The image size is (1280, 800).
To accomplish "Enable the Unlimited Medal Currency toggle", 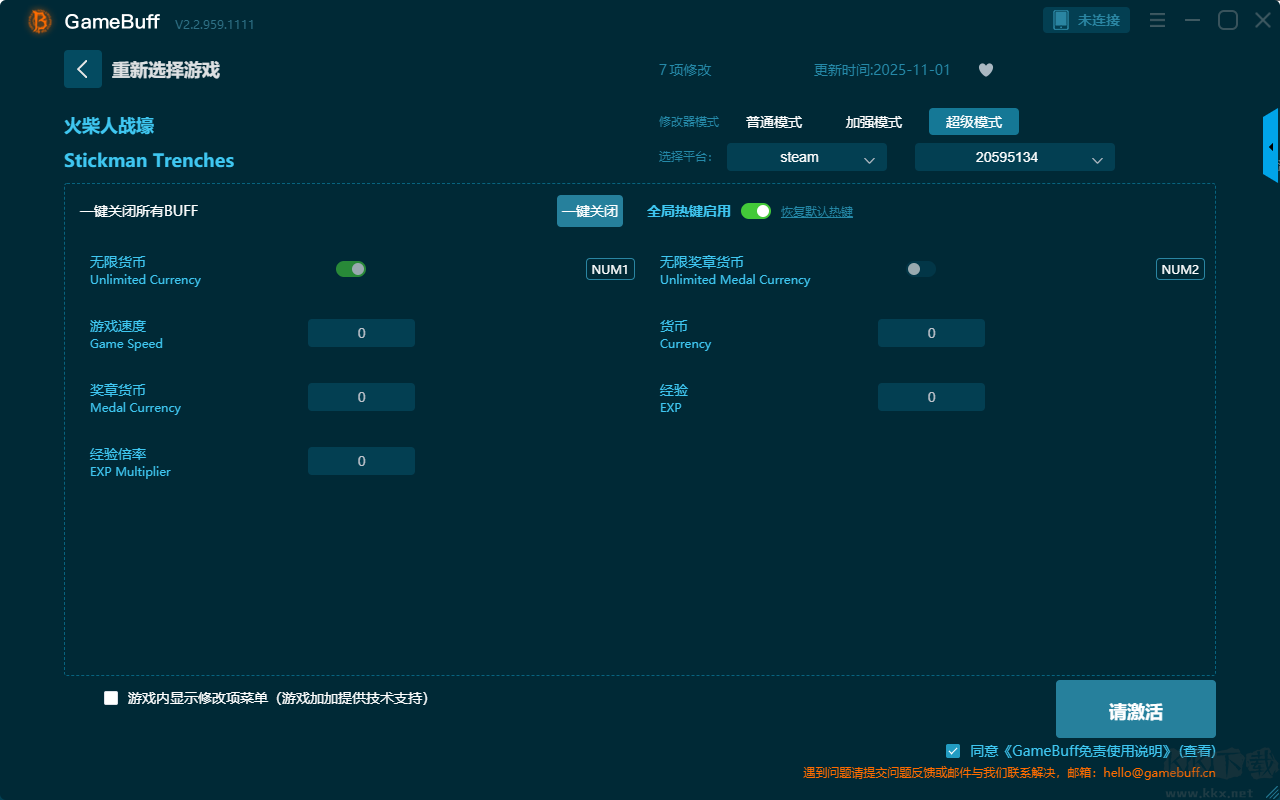I will (x=921, y=269).
